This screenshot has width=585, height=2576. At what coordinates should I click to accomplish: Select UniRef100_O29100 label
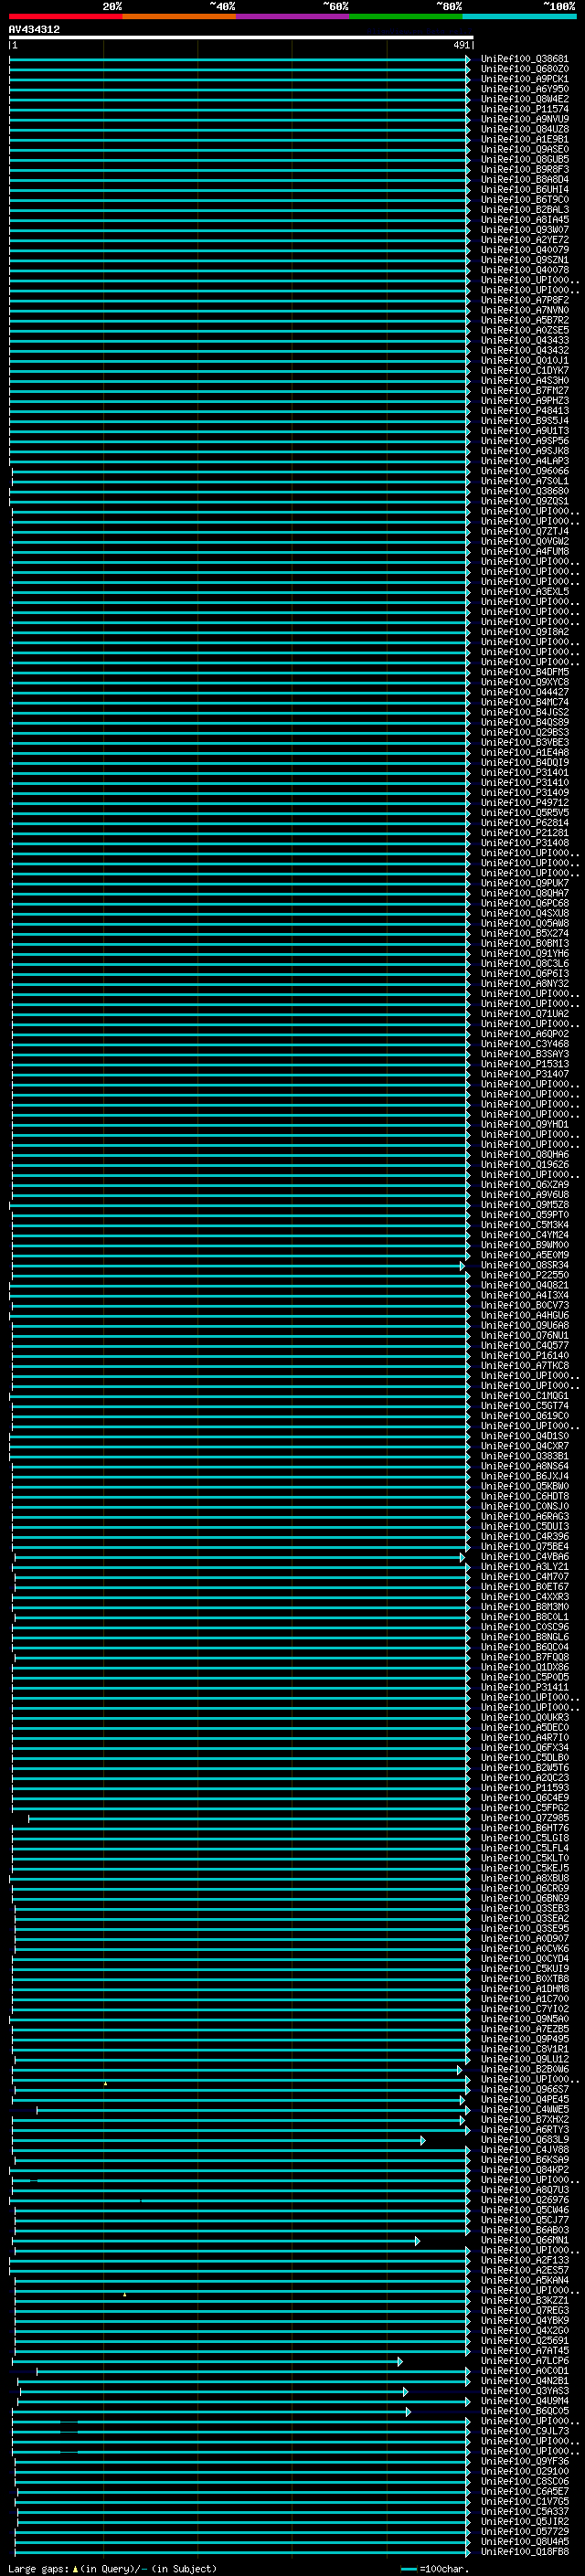[x=525, y=2471]
